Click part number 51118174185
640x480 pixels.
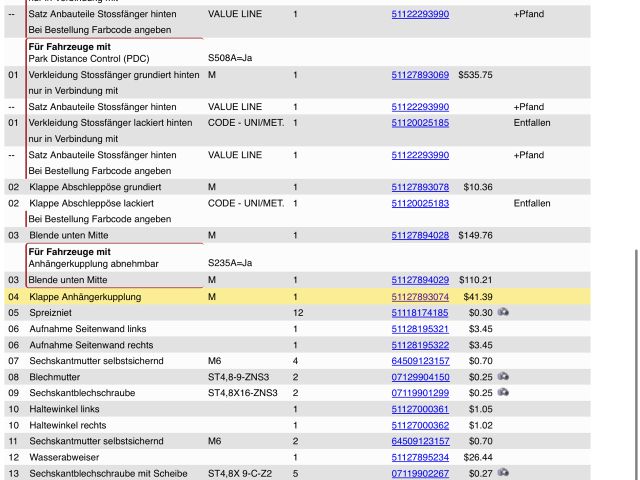420,313
